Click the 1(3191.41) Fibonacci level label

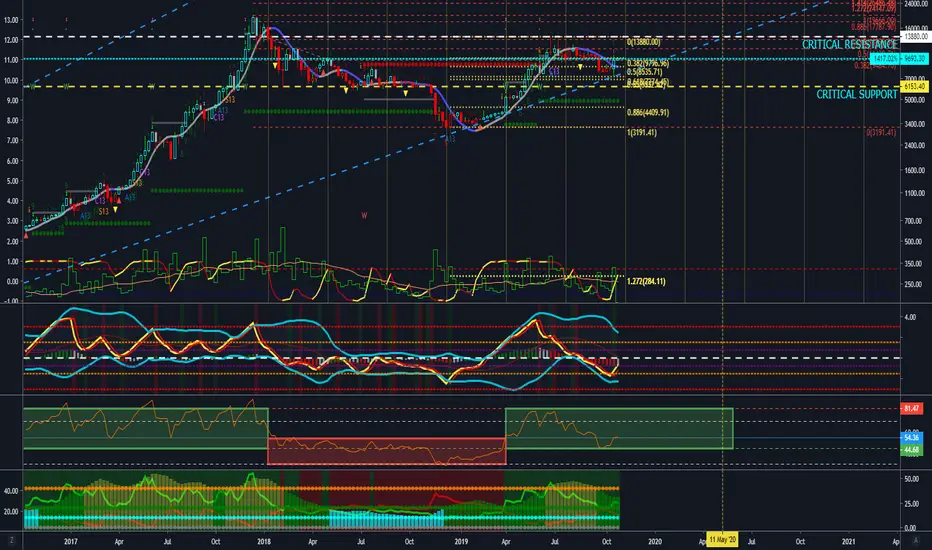click(x=642, y=133)
